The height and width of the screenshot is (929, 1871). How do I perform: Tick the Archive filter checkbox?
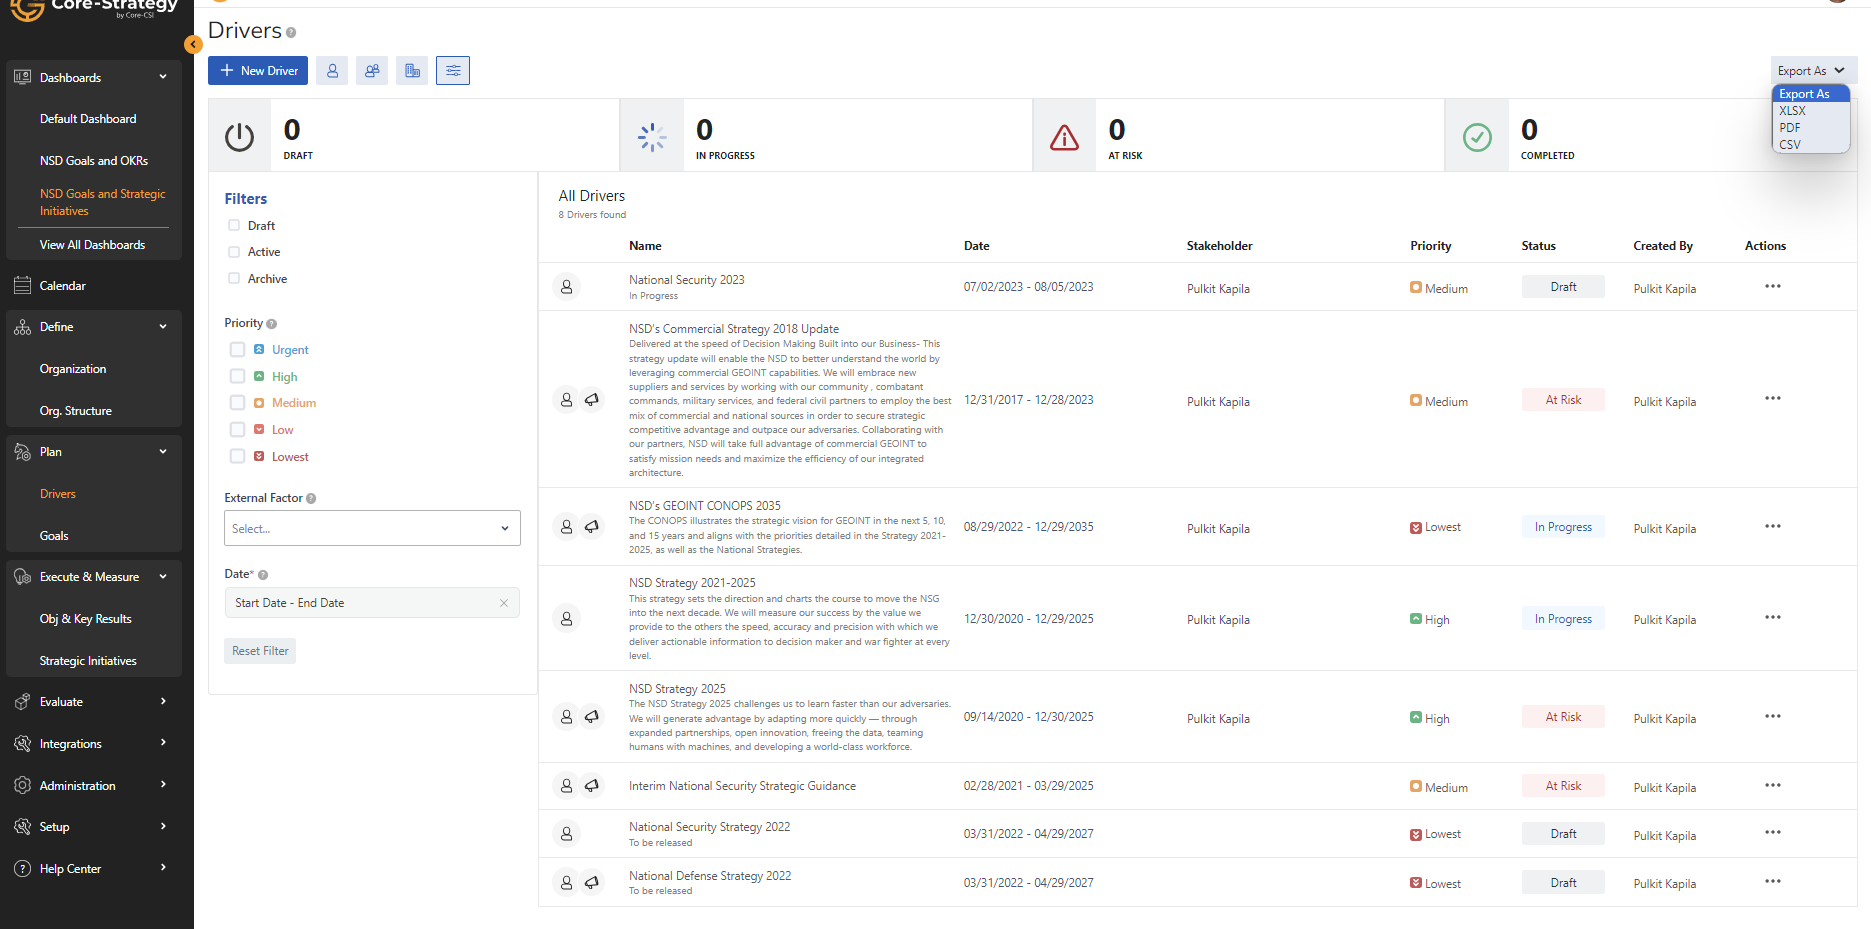234,279
